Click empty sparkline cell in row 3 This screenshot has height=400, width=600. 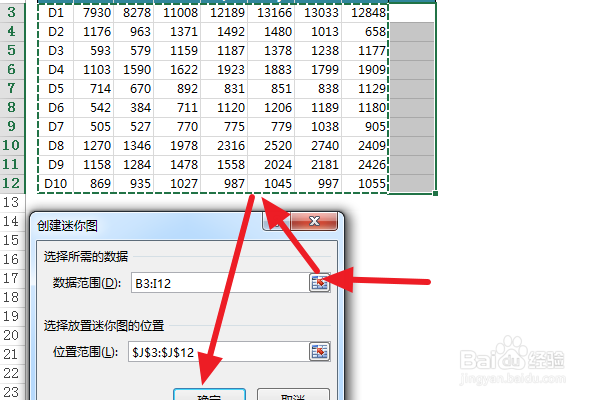pyautogui.click(x=412, y=13)
